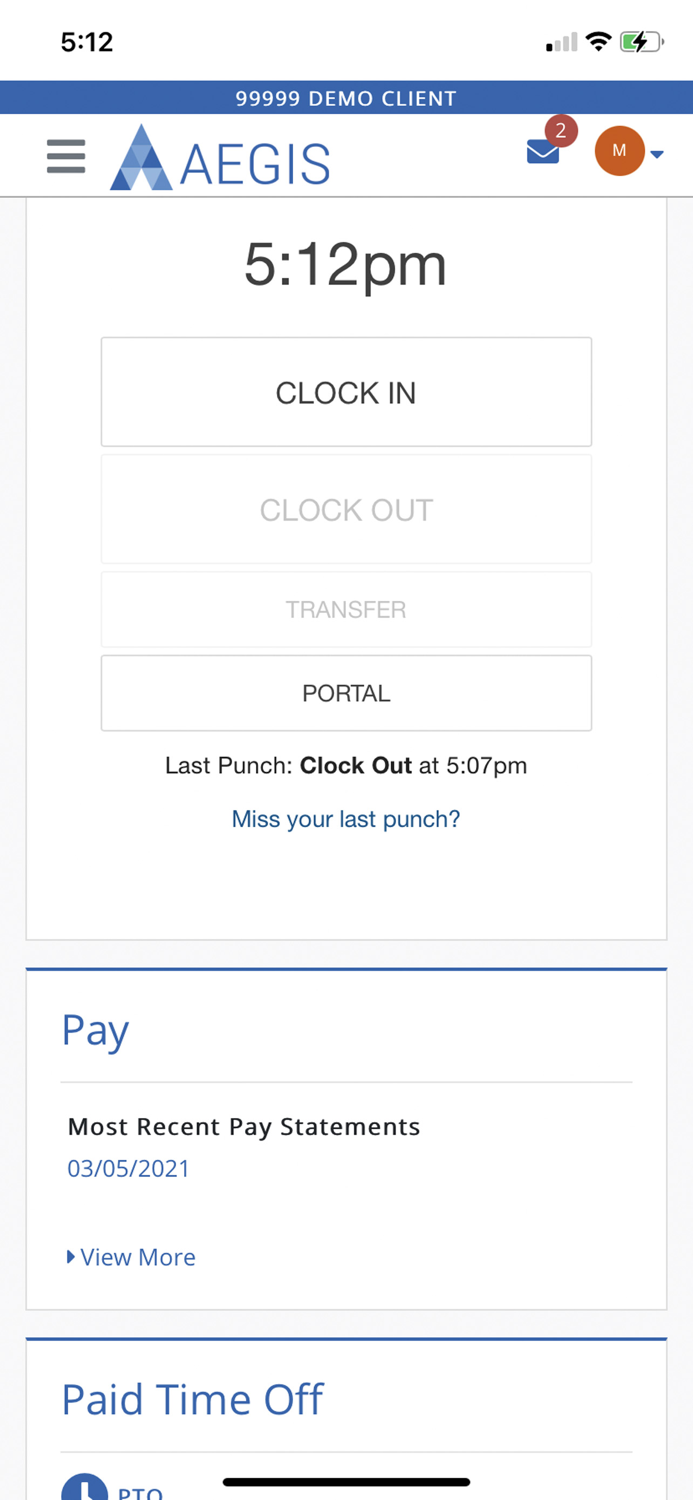Image resolution: width=693 pixels, height=1500 pixels.
Task: Expand the Paid Time Off section
Action: tap(192, 1398)
